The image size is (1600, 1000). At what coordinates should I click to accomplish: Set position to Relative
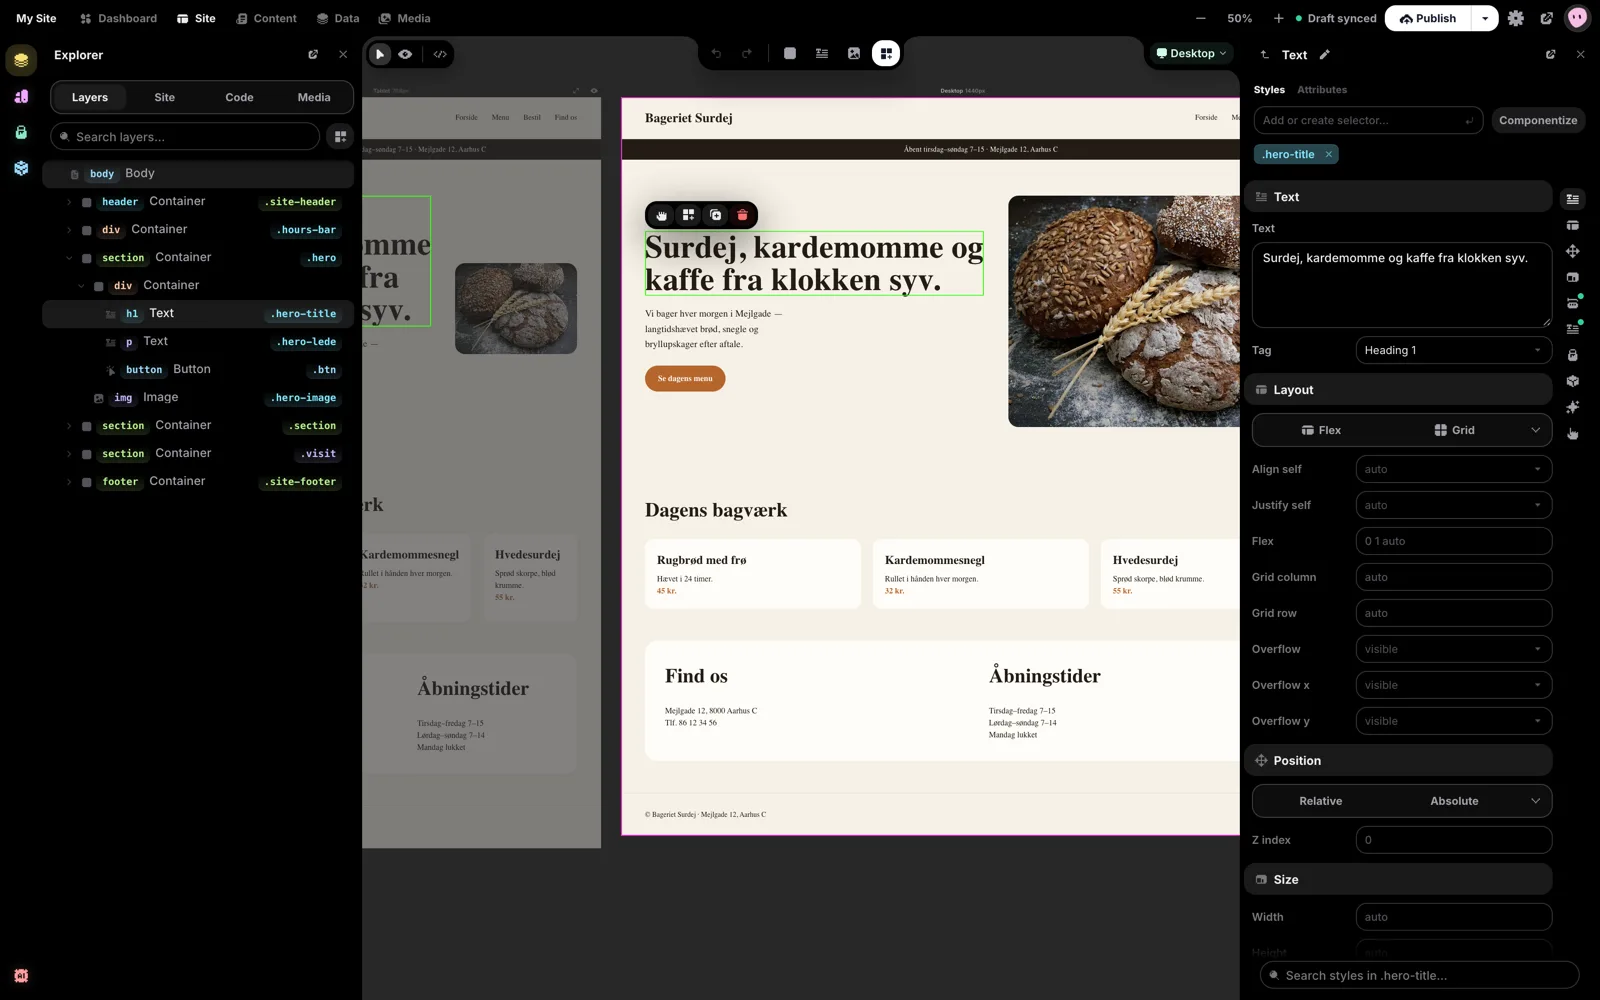[1321, 801]
